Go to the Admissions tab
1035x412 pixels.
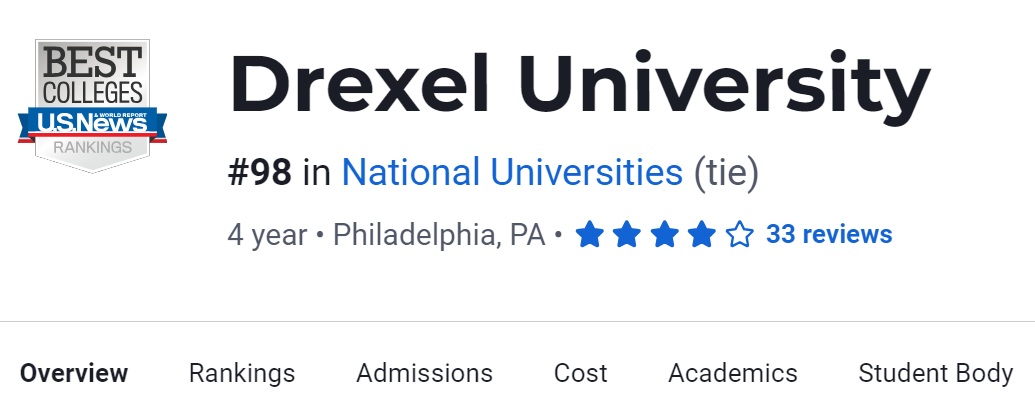click(424, 374)
